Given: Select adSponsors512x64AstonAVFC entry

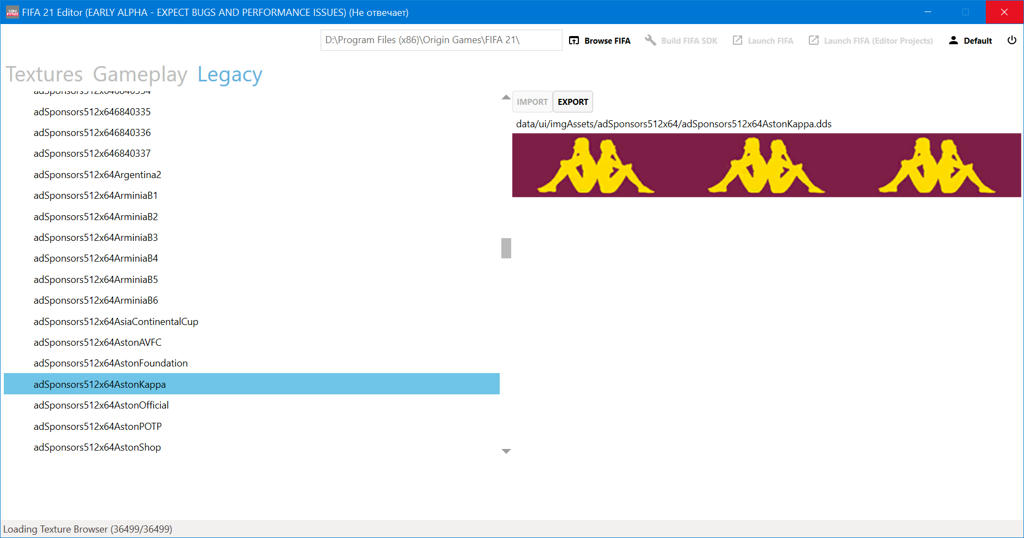Looking at the screenshot, I should coord(97,342).
